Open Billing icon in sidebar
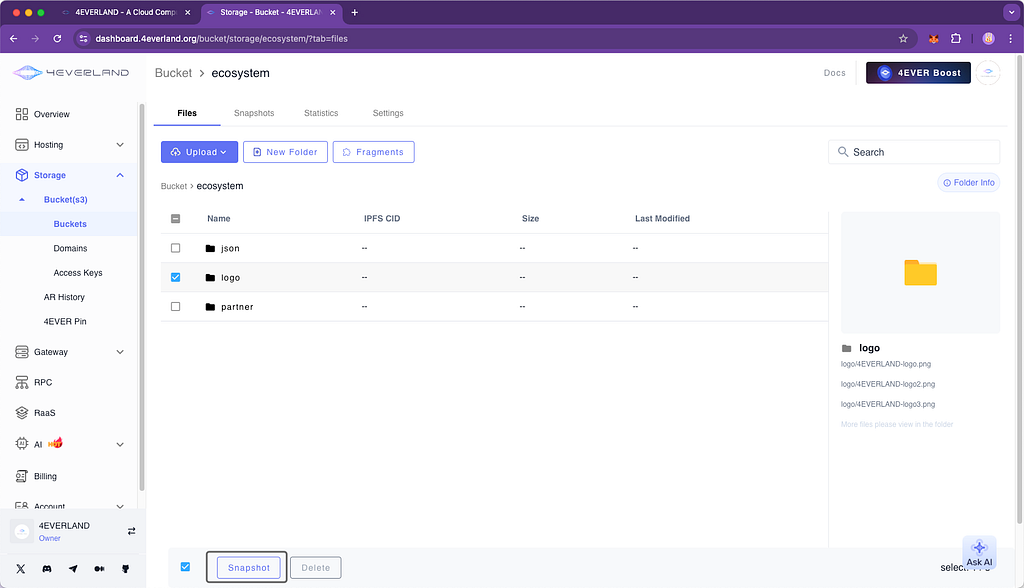This screenshot has height=588, width=1024. click(22, 476)
